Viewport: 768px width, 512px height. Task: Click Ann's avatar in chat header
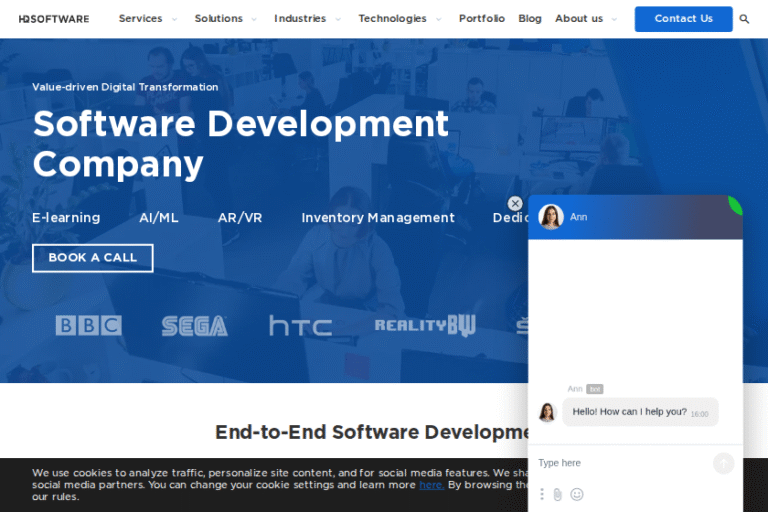coord(551,217)
